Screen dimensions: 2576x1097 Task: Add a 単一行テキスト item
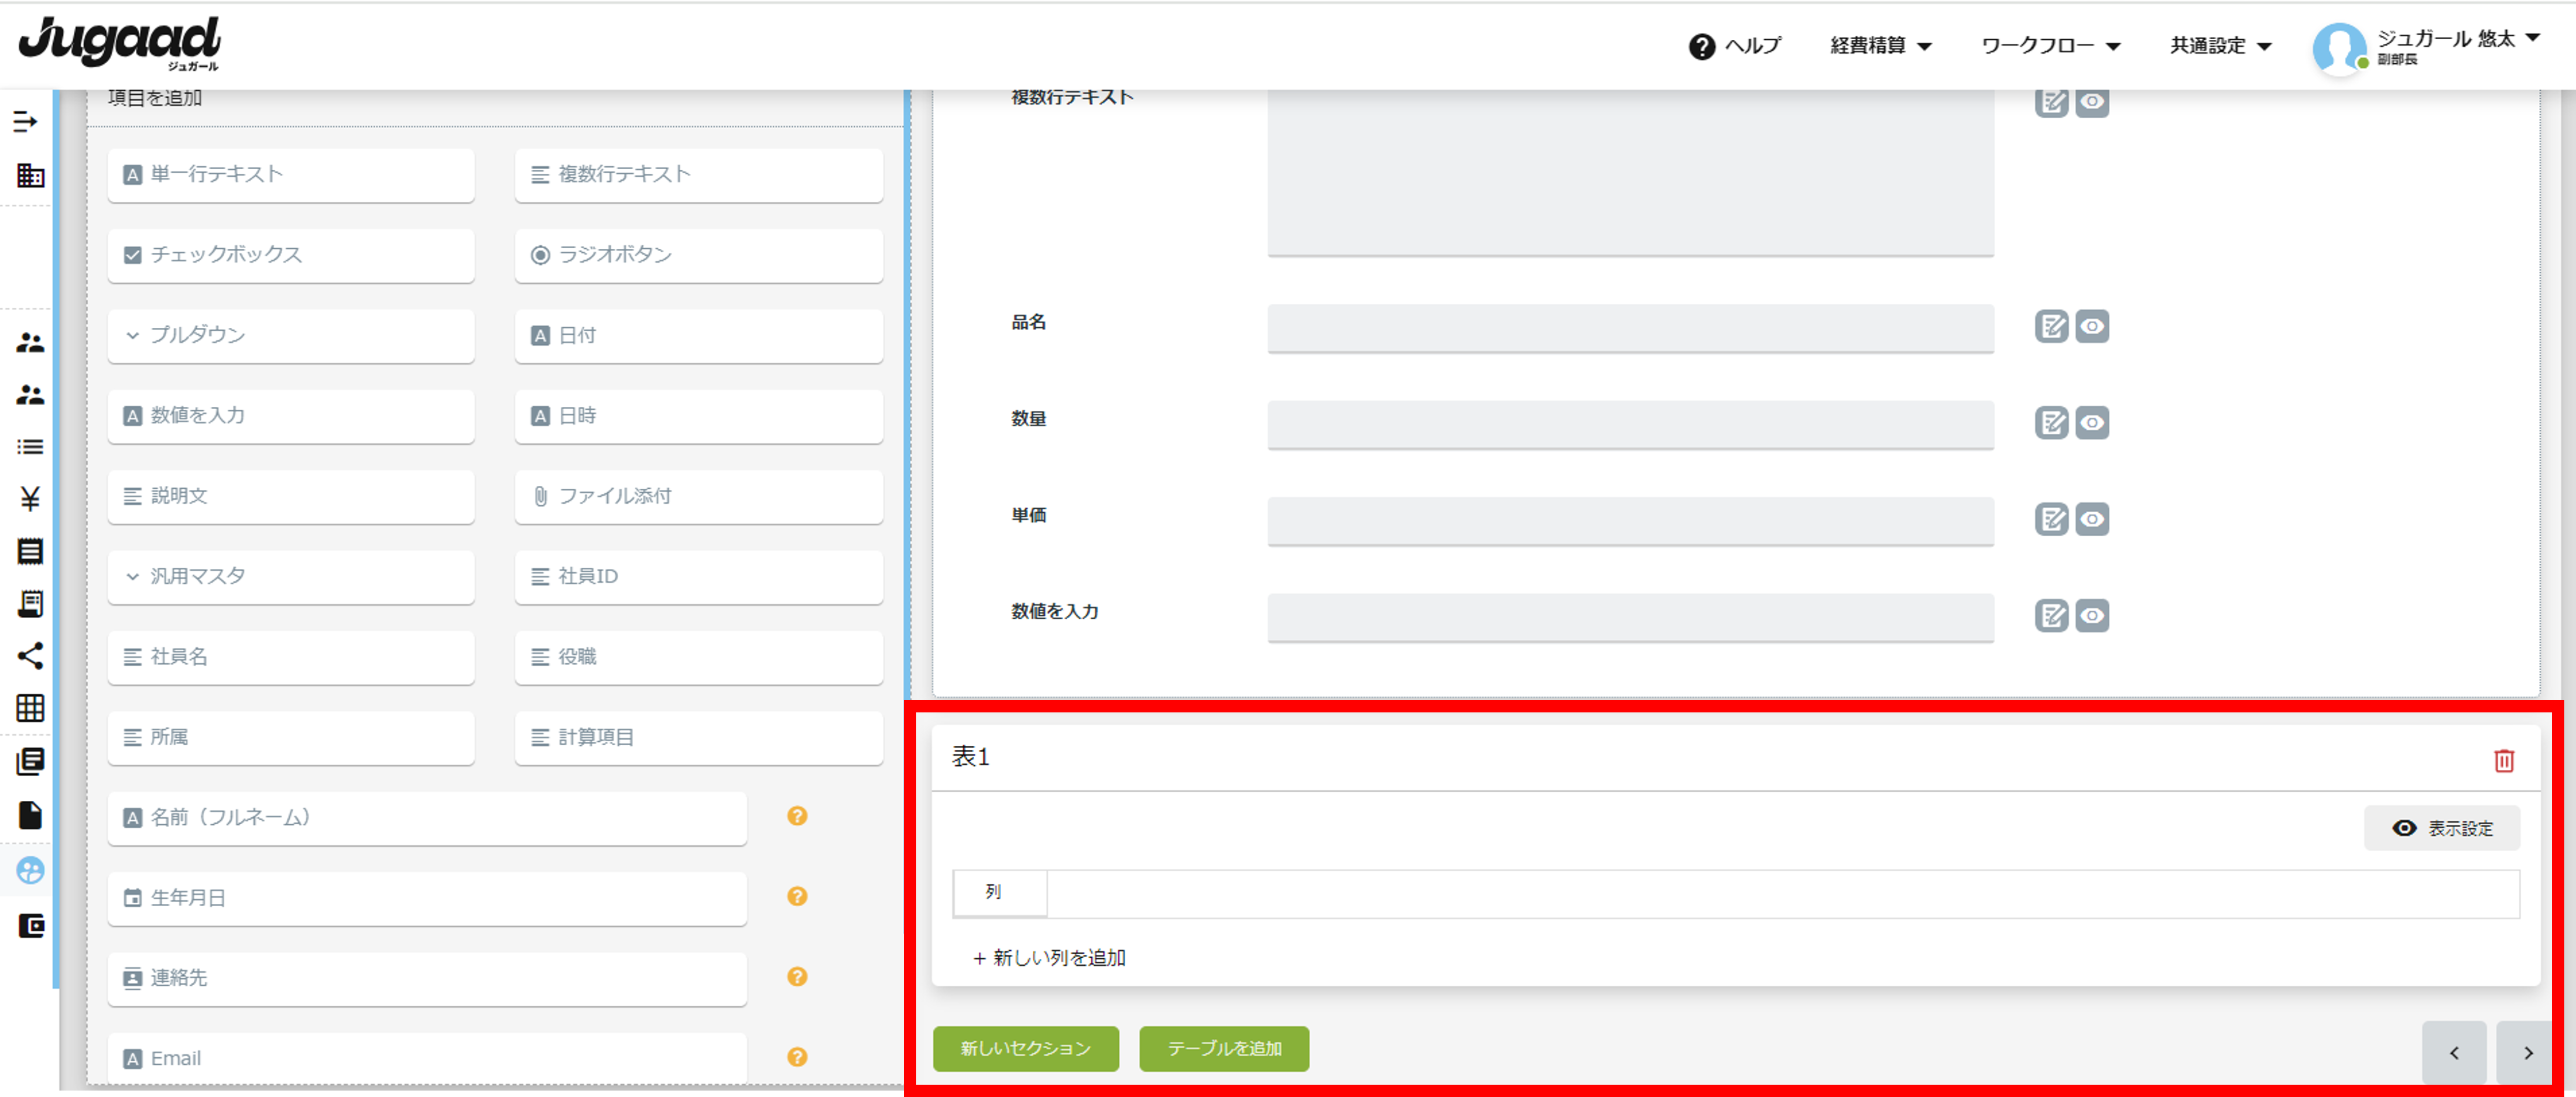pos(291,175)
